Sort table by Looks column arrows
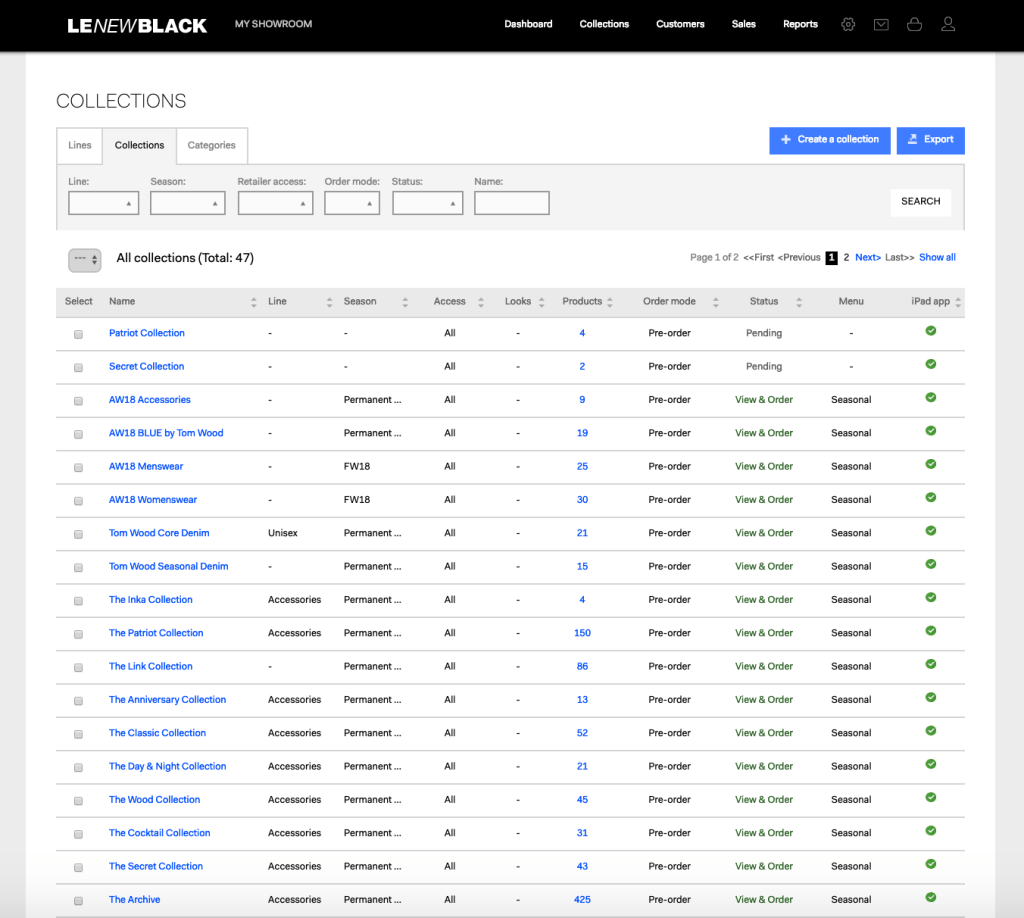The image size is (1024, 918). [541, 302]
